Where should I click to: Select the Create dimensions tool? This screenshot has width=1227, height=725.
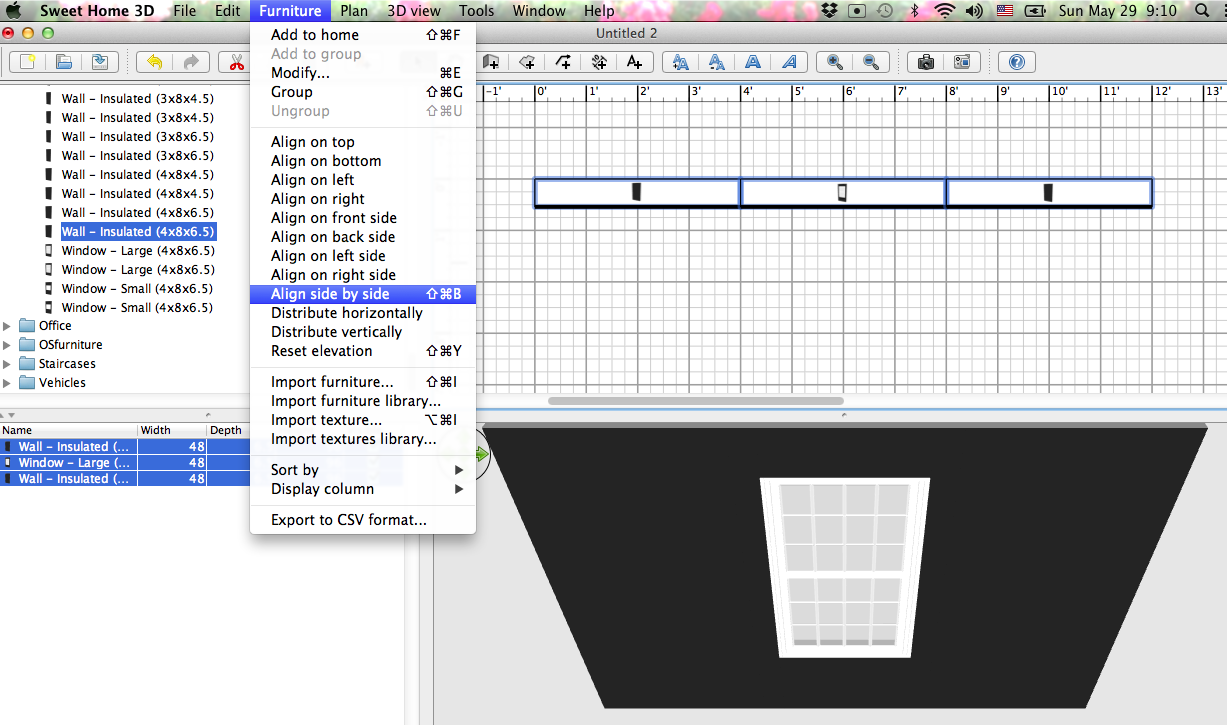[599, 62]
